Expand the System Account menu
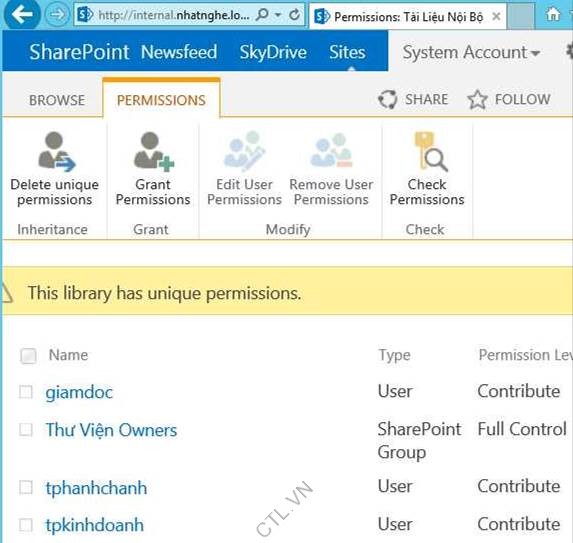The image size is (573, 543). (x=471, y=52)
